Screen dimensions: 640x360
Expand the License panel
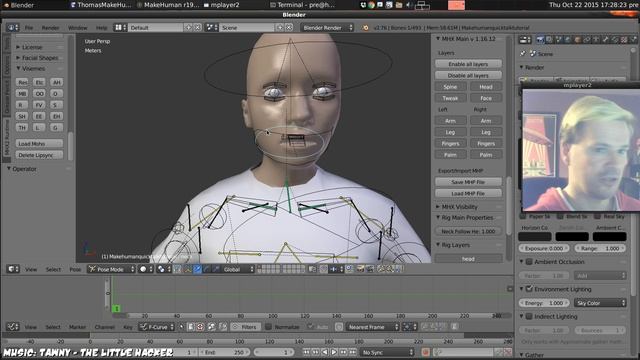[32, 47]
